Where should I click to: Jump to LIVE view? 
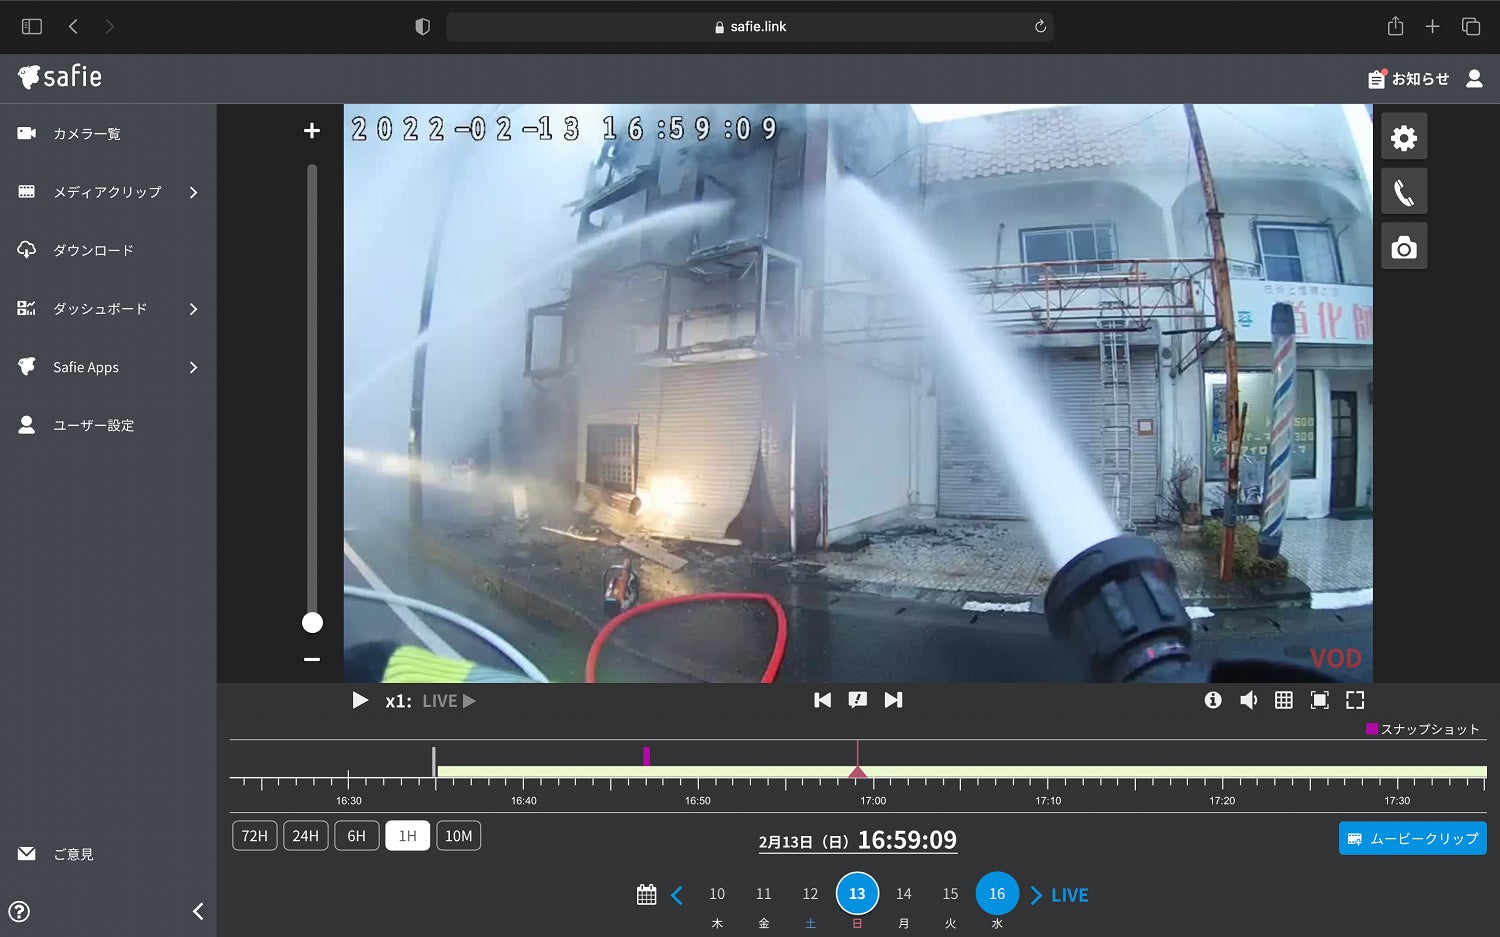coord(1068,895)
